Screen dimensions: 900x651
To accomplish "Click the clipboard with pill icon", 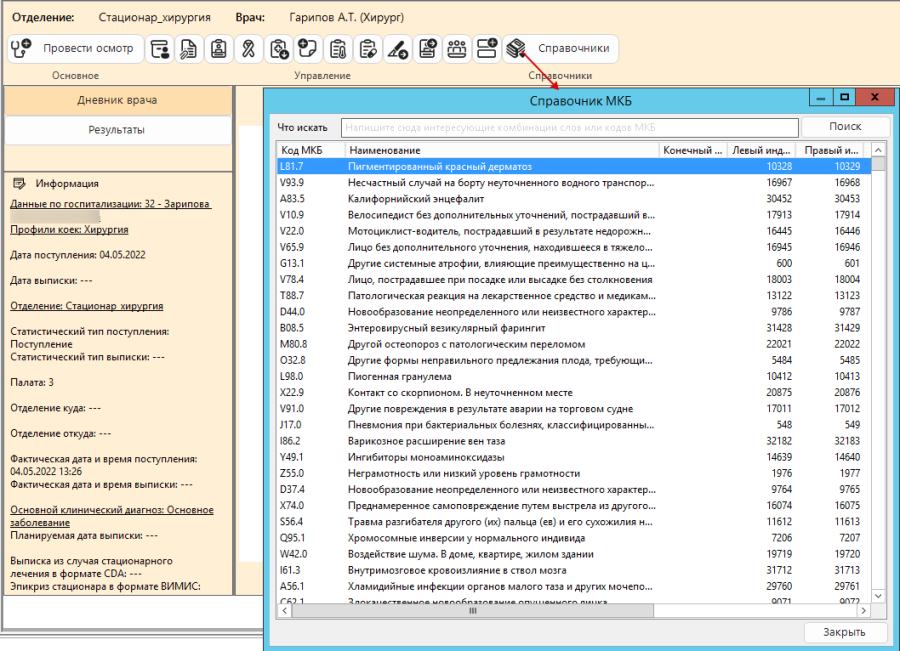I will [368, 49].
